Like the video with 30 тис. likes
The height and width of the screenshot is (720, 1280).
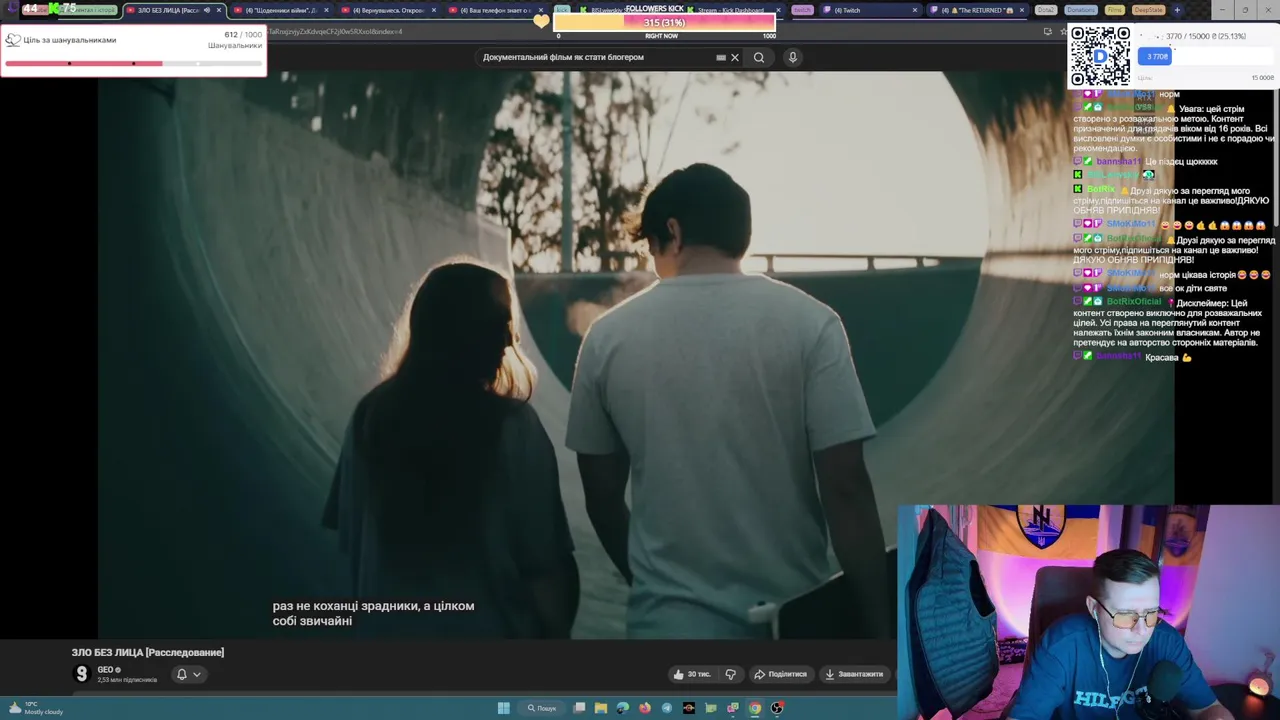tap(692, 674)
